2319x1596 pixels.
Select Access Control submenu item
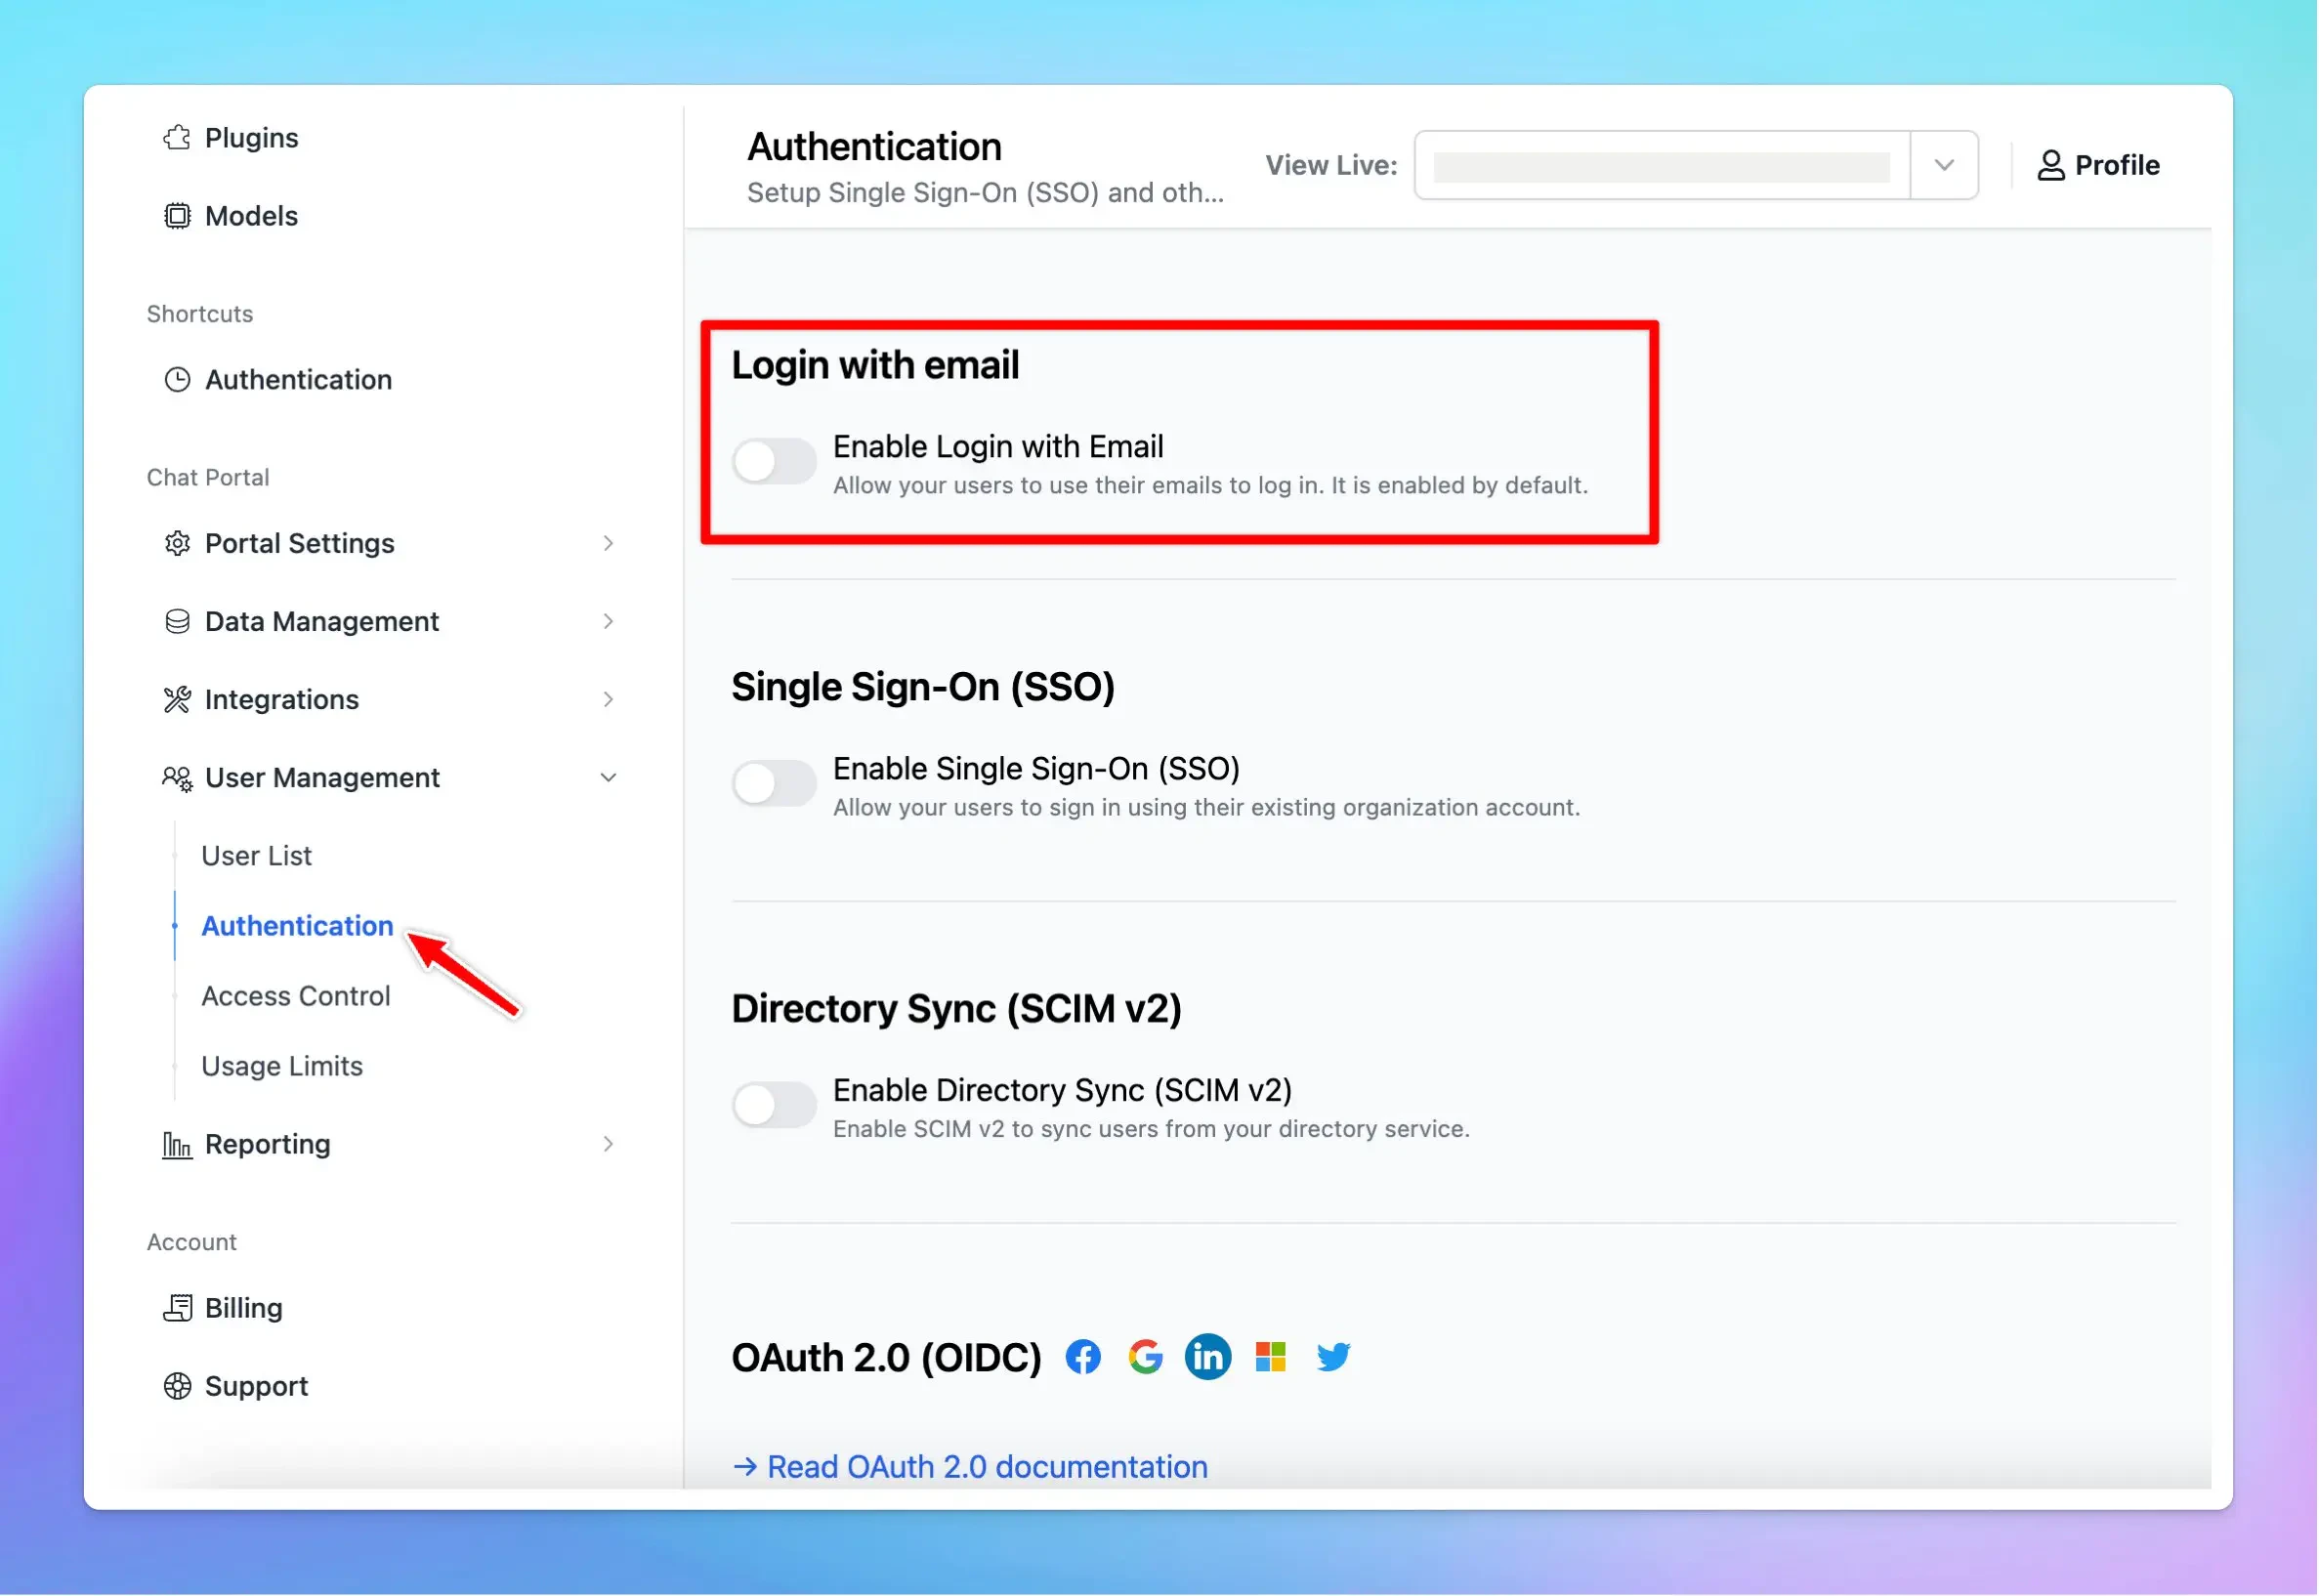(x=296, y=997)
